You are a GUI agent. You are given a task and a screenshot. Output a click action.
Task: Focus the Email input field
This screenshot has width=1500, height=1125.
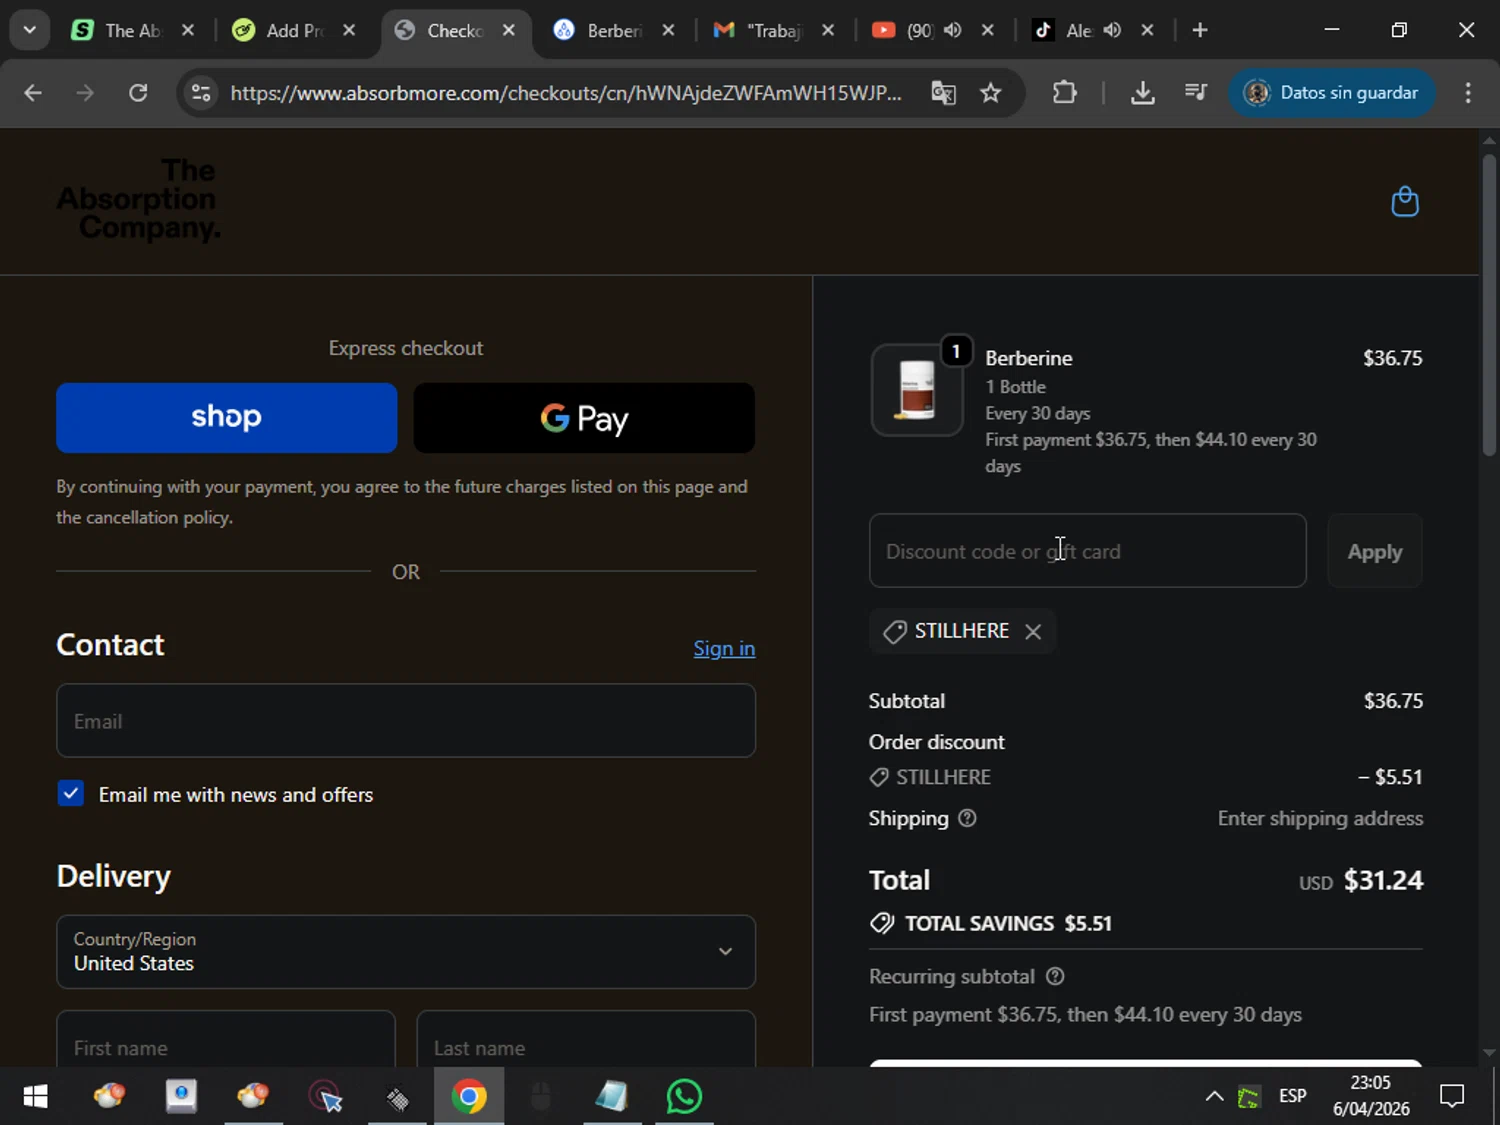click(406, 721)
